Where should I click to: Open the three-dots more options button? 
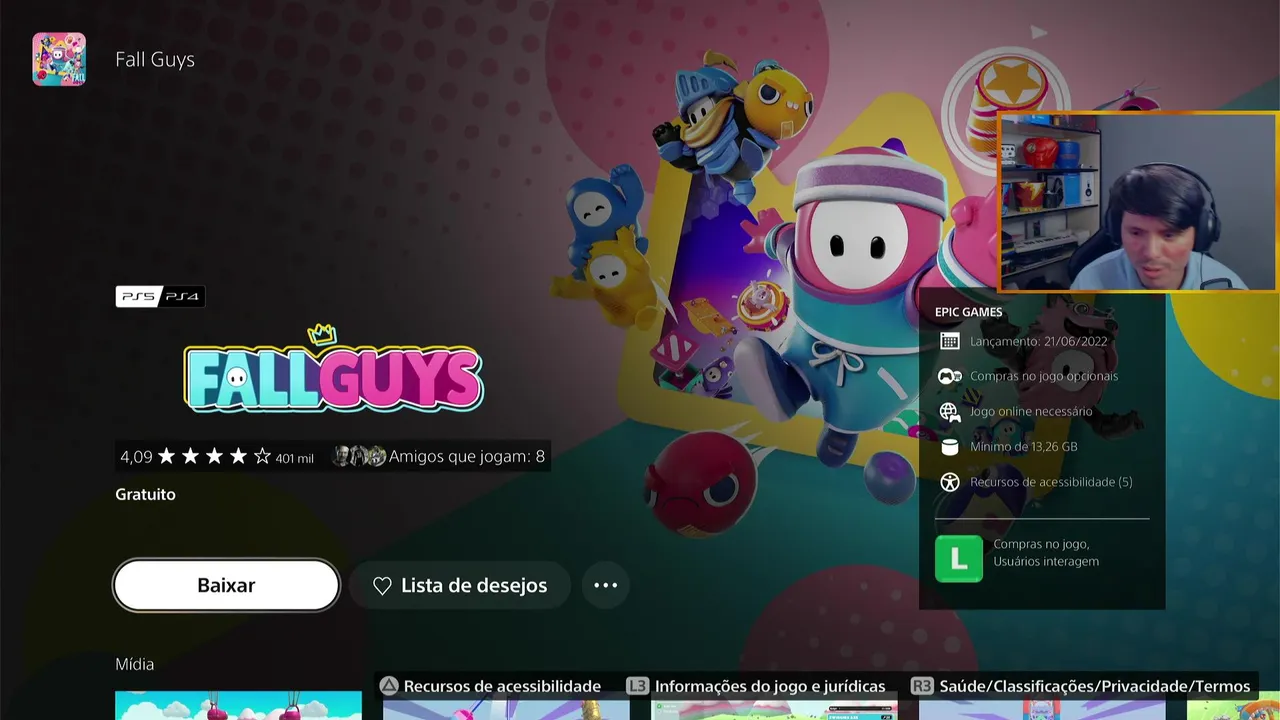coord(605,585)
